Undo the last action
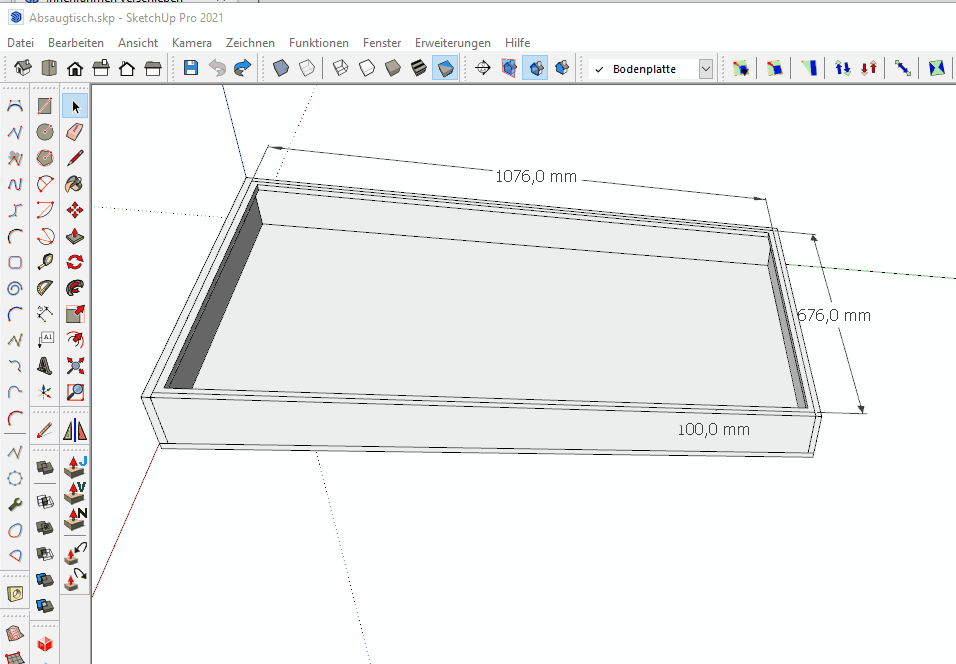Image resolution: width=956 pixels, height=664 pixels. point(216,68)
